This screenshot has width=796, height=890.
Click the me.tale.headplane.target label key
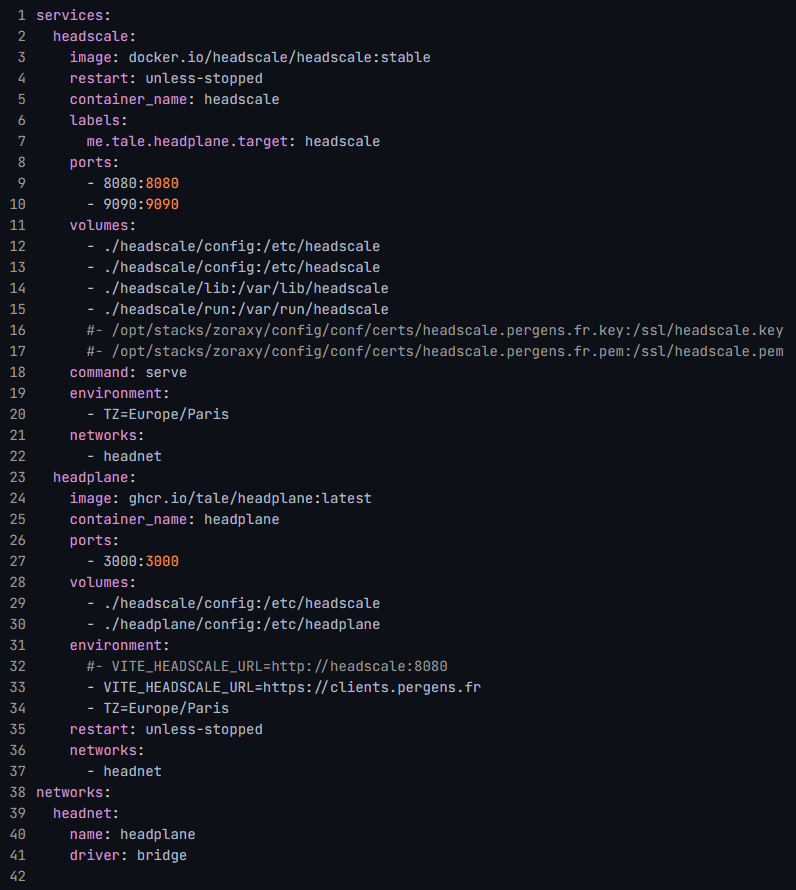tap(187, 141)
